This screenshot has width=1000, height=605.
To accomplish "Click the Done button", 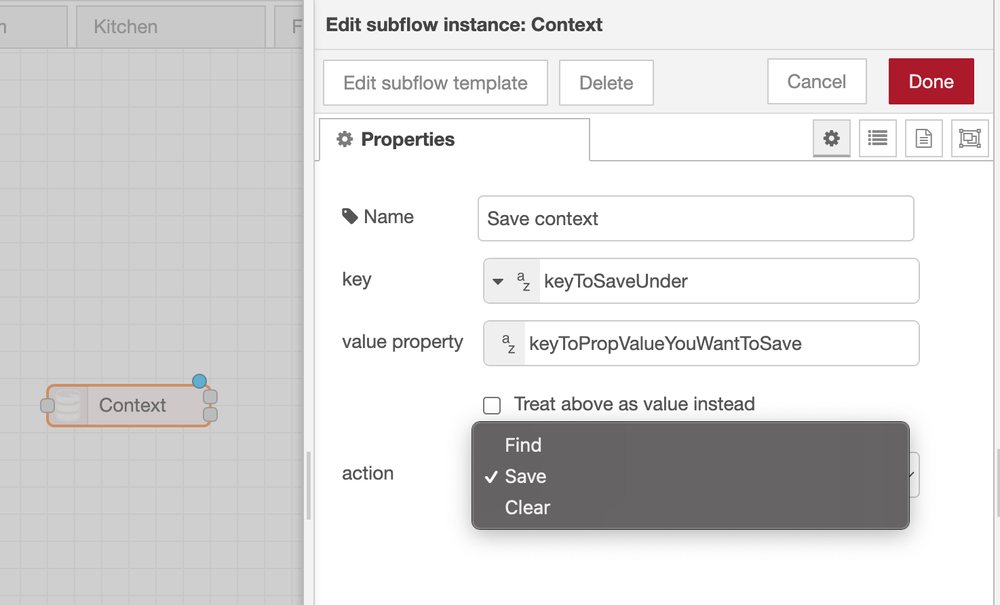I will coord(931,82).
